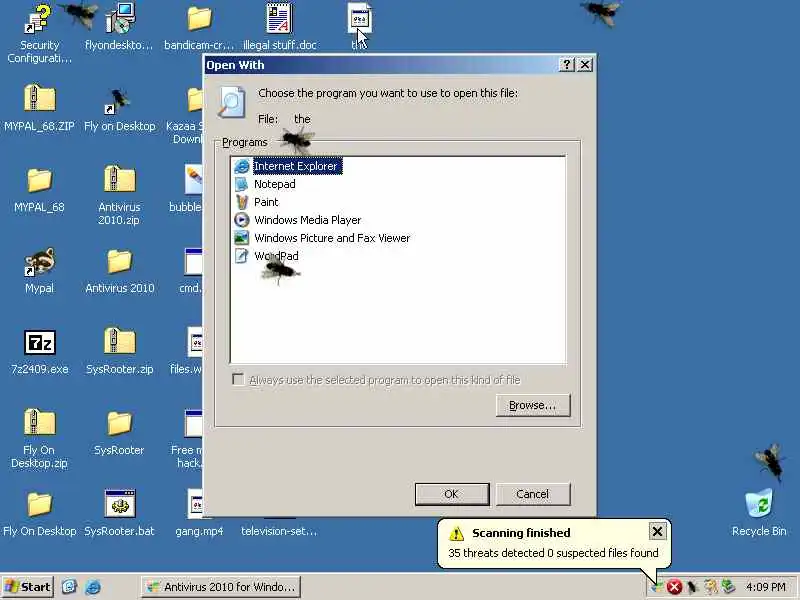The width and height of the screenshot is (800, 600).
Task: Select the Fly On Desktop folder
Action: (39, 514)
